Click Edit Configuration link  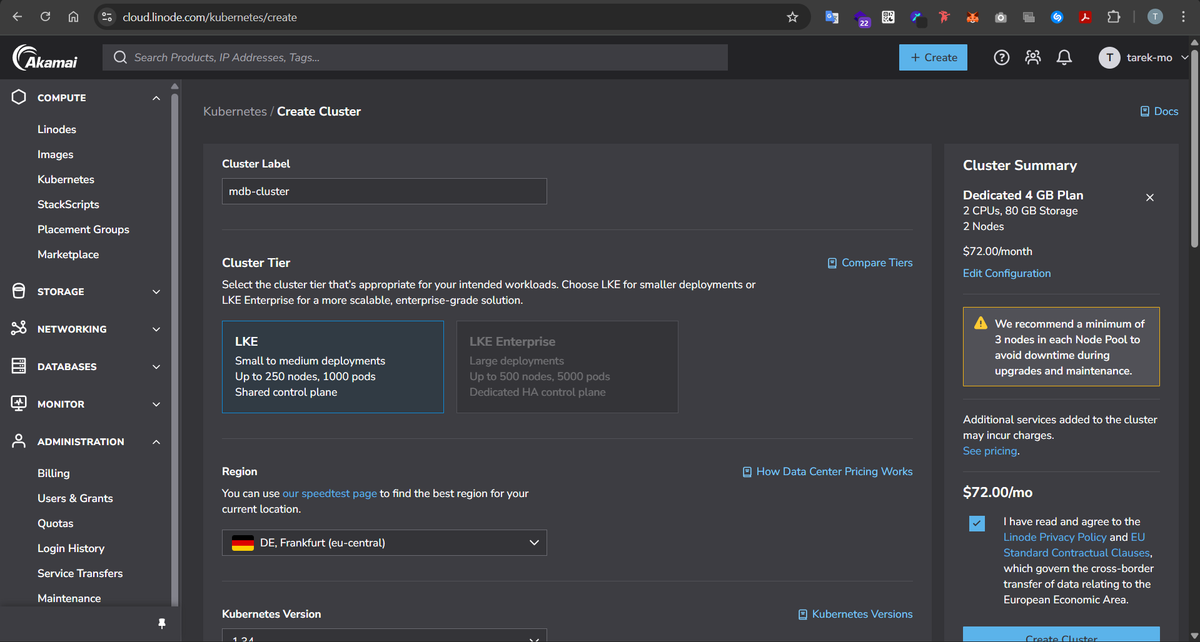[x=1007, y=274]
